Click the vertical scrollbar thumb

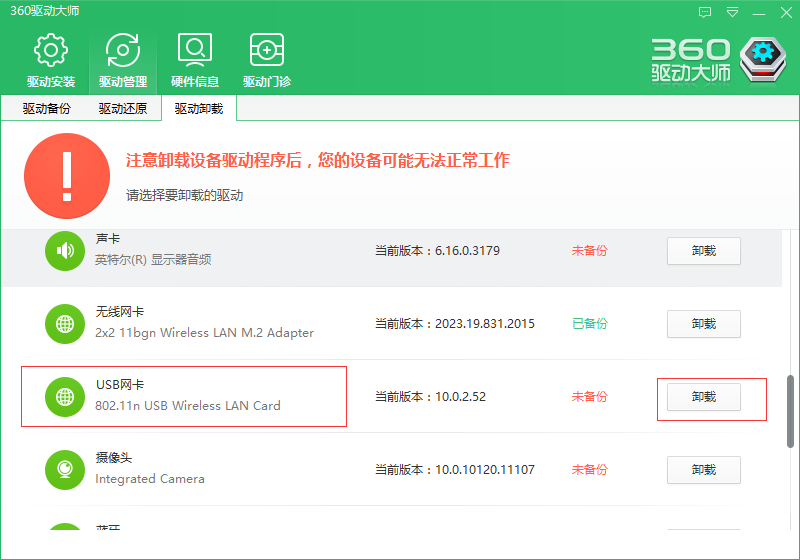click(x=790, y=412)
